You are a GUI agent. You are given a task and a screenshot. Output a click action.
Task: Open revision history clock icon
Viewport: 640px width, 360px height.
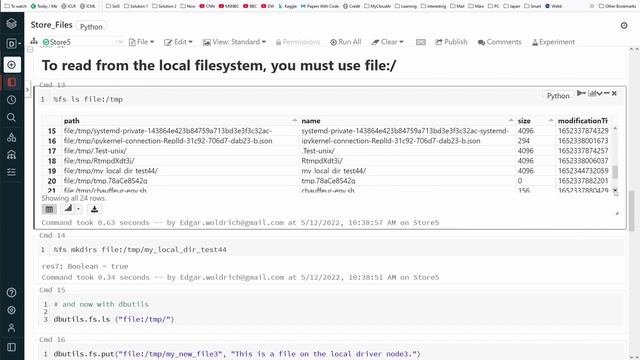624,25
